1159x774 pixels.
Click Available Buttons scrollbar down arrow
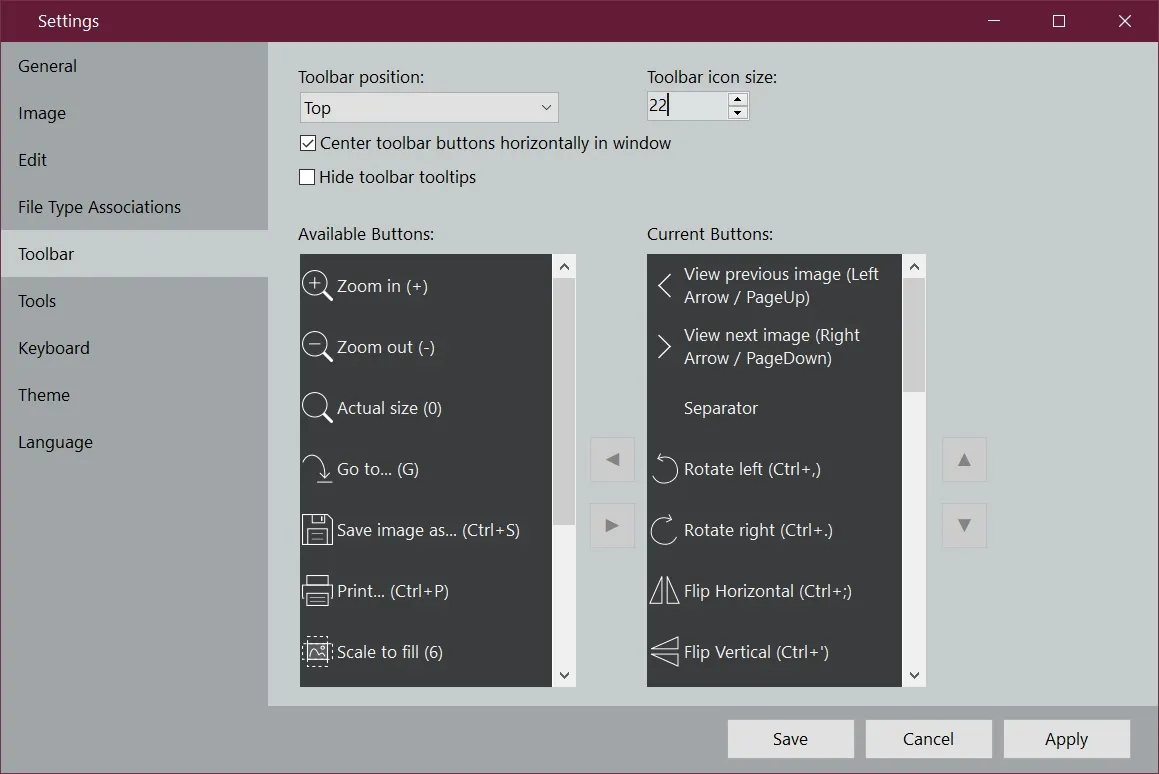point(565,675)
